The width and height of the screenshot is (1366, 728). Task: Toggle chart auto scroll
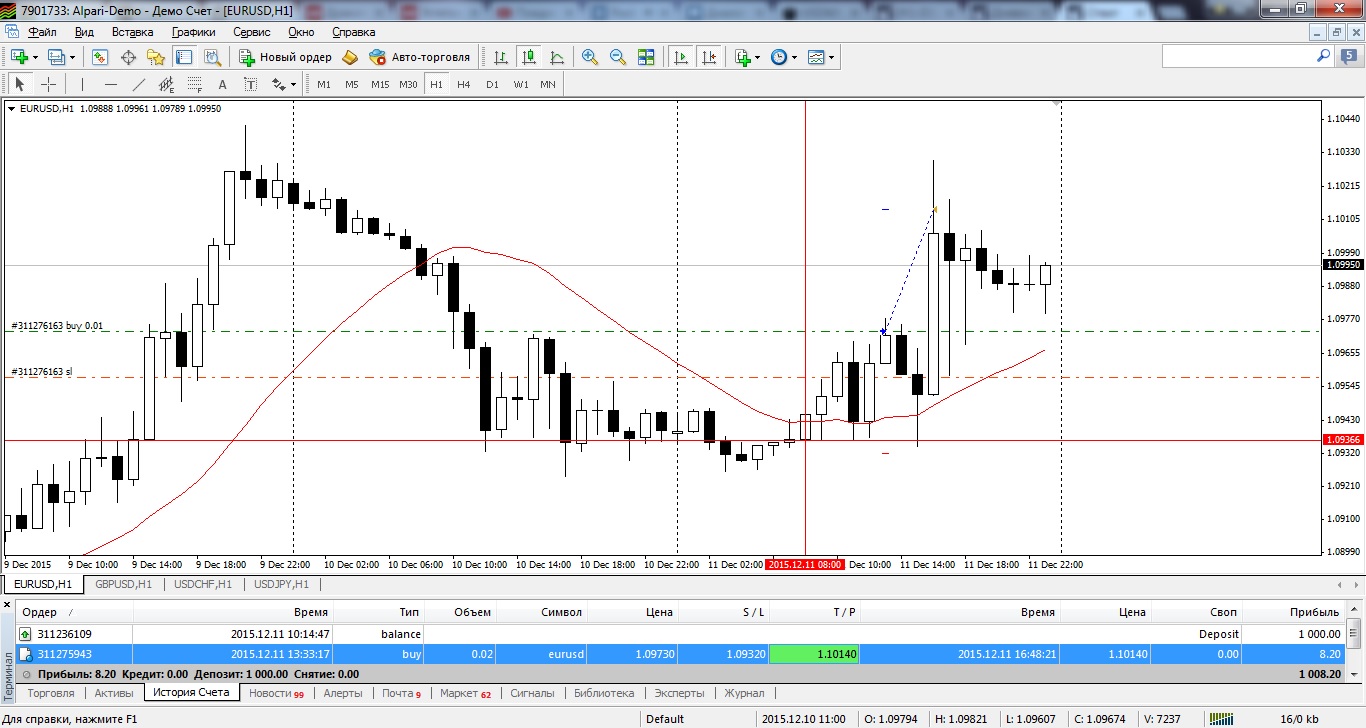point(681,57)
